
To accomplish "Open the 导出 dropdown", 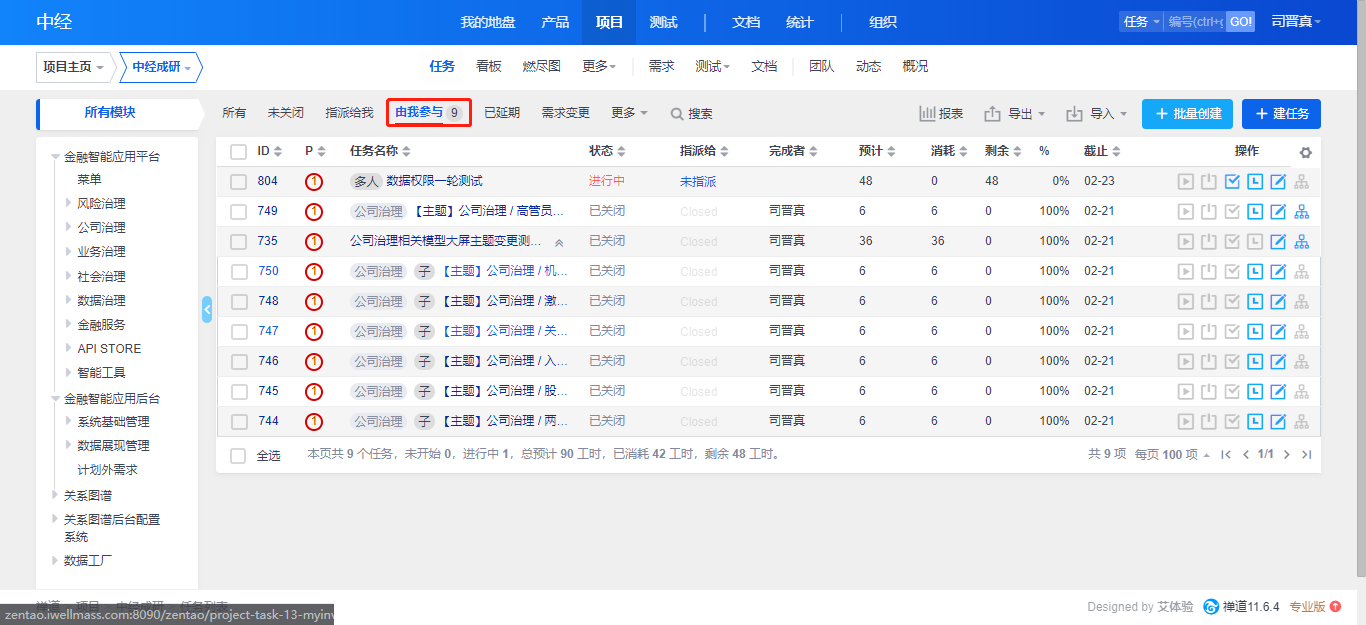I will tap(1014, 114).
